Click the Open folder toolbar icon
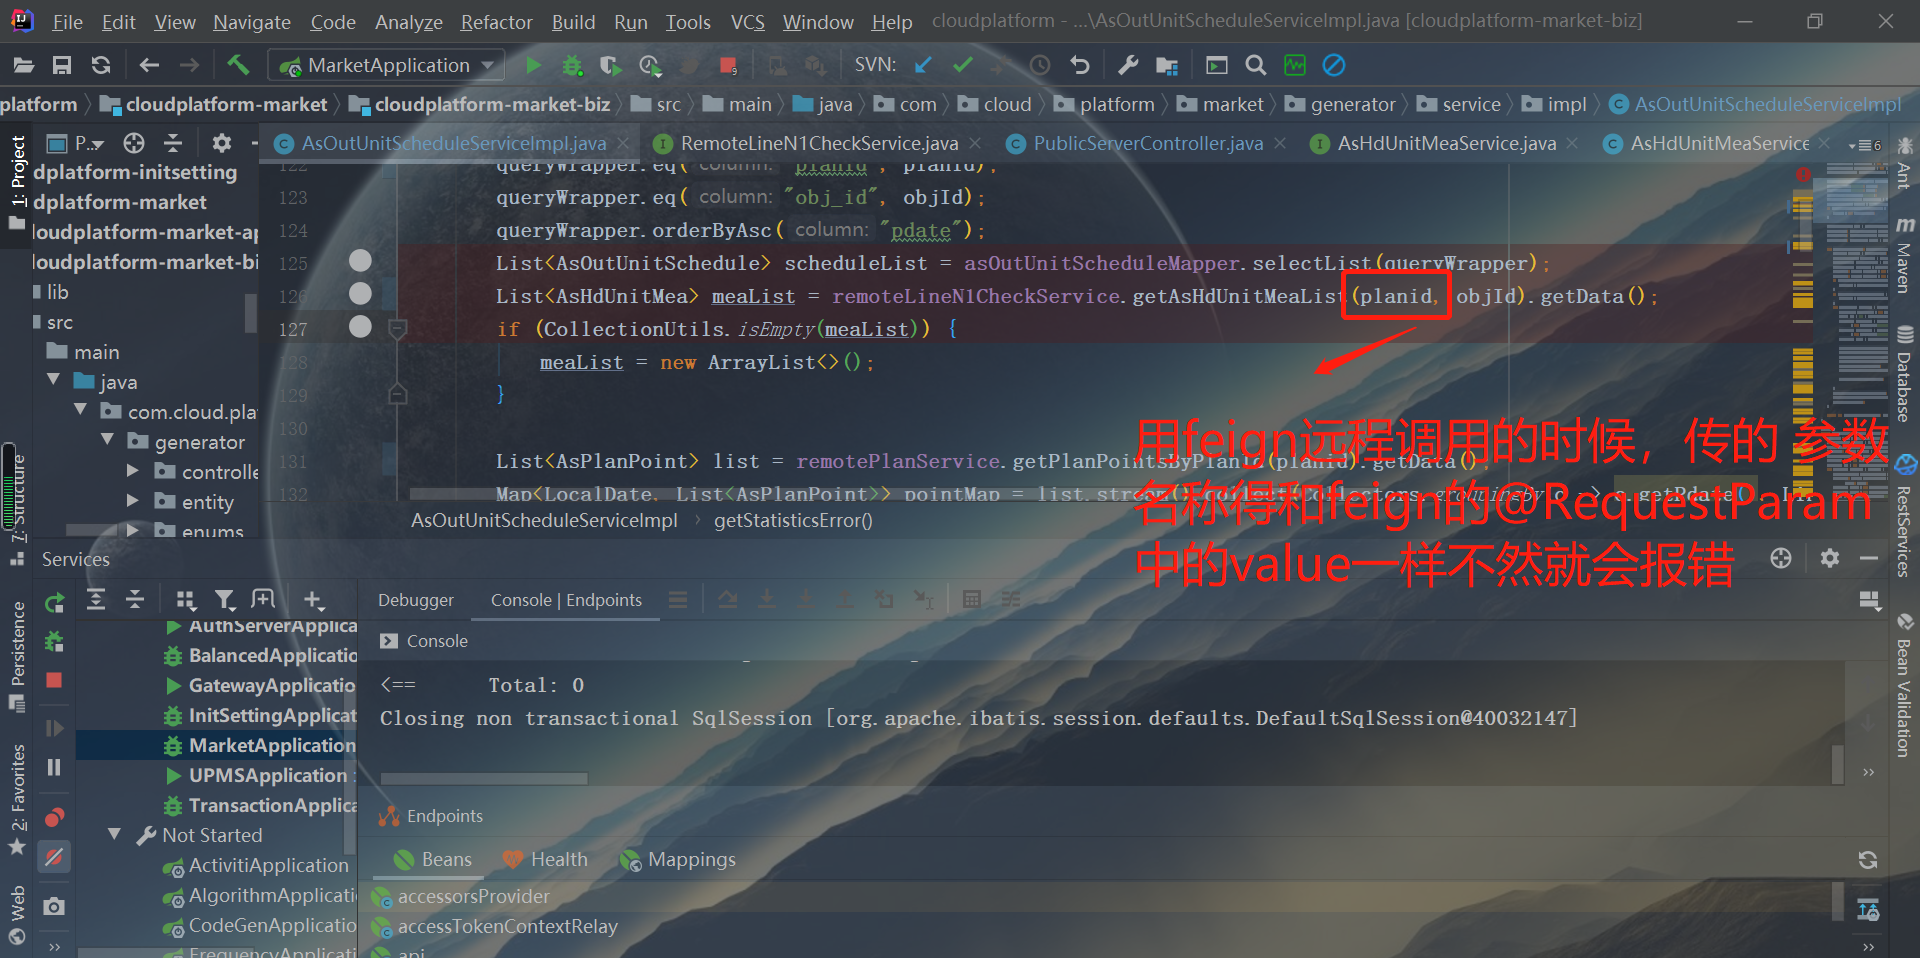 click(x=23, y=65)
